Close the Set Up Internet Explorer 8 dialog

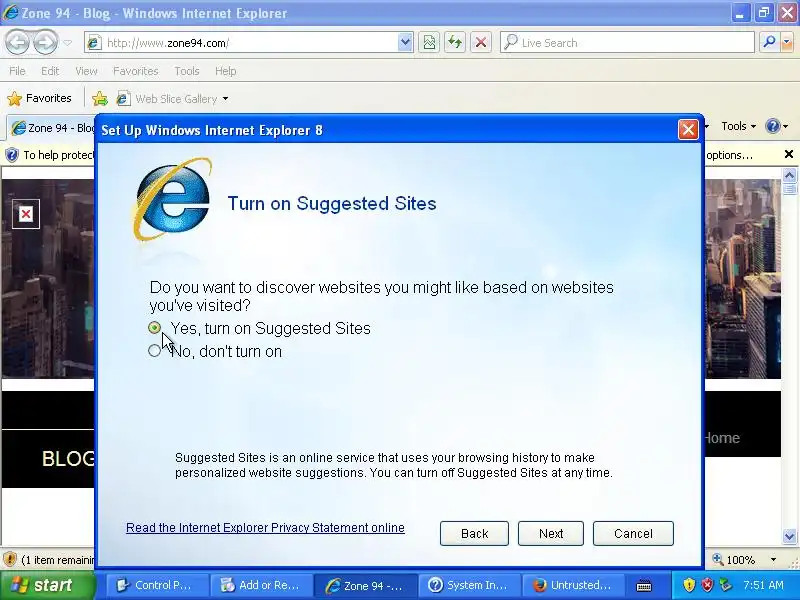[688, 130]
